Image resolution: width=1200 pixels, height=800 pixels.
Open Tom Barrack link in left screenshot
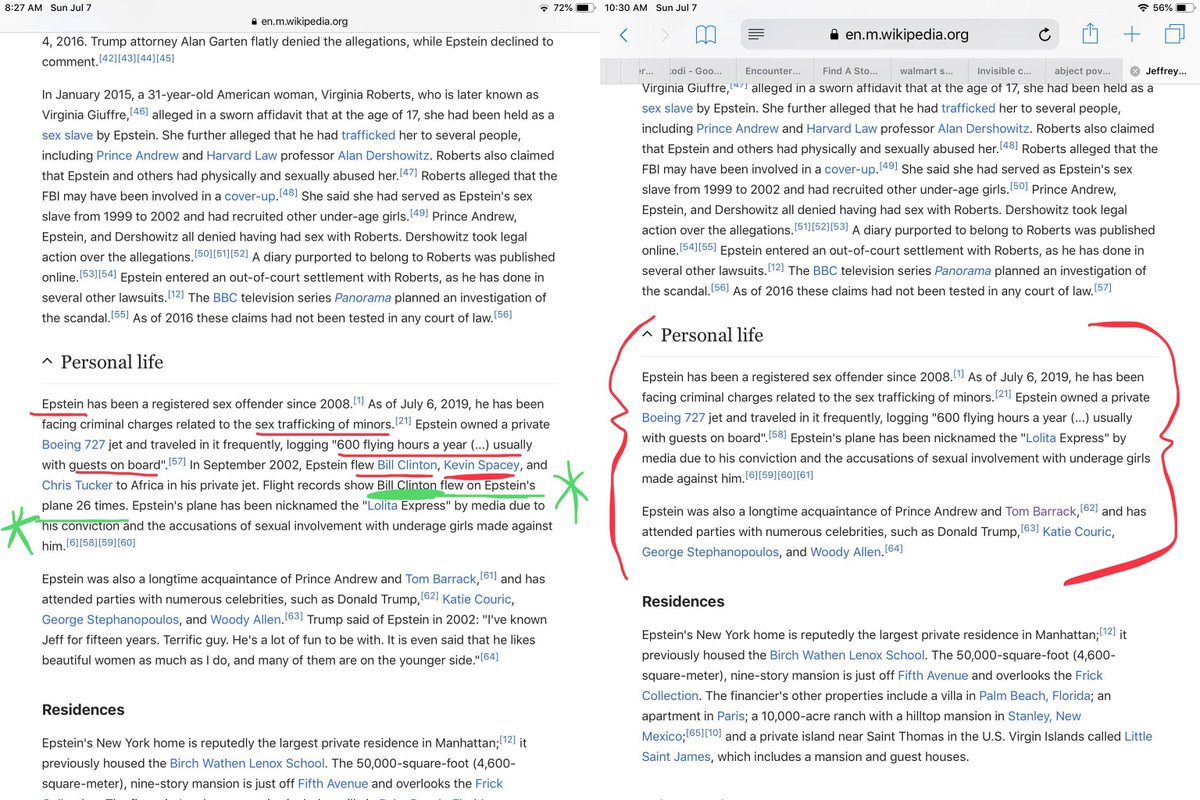440,579
